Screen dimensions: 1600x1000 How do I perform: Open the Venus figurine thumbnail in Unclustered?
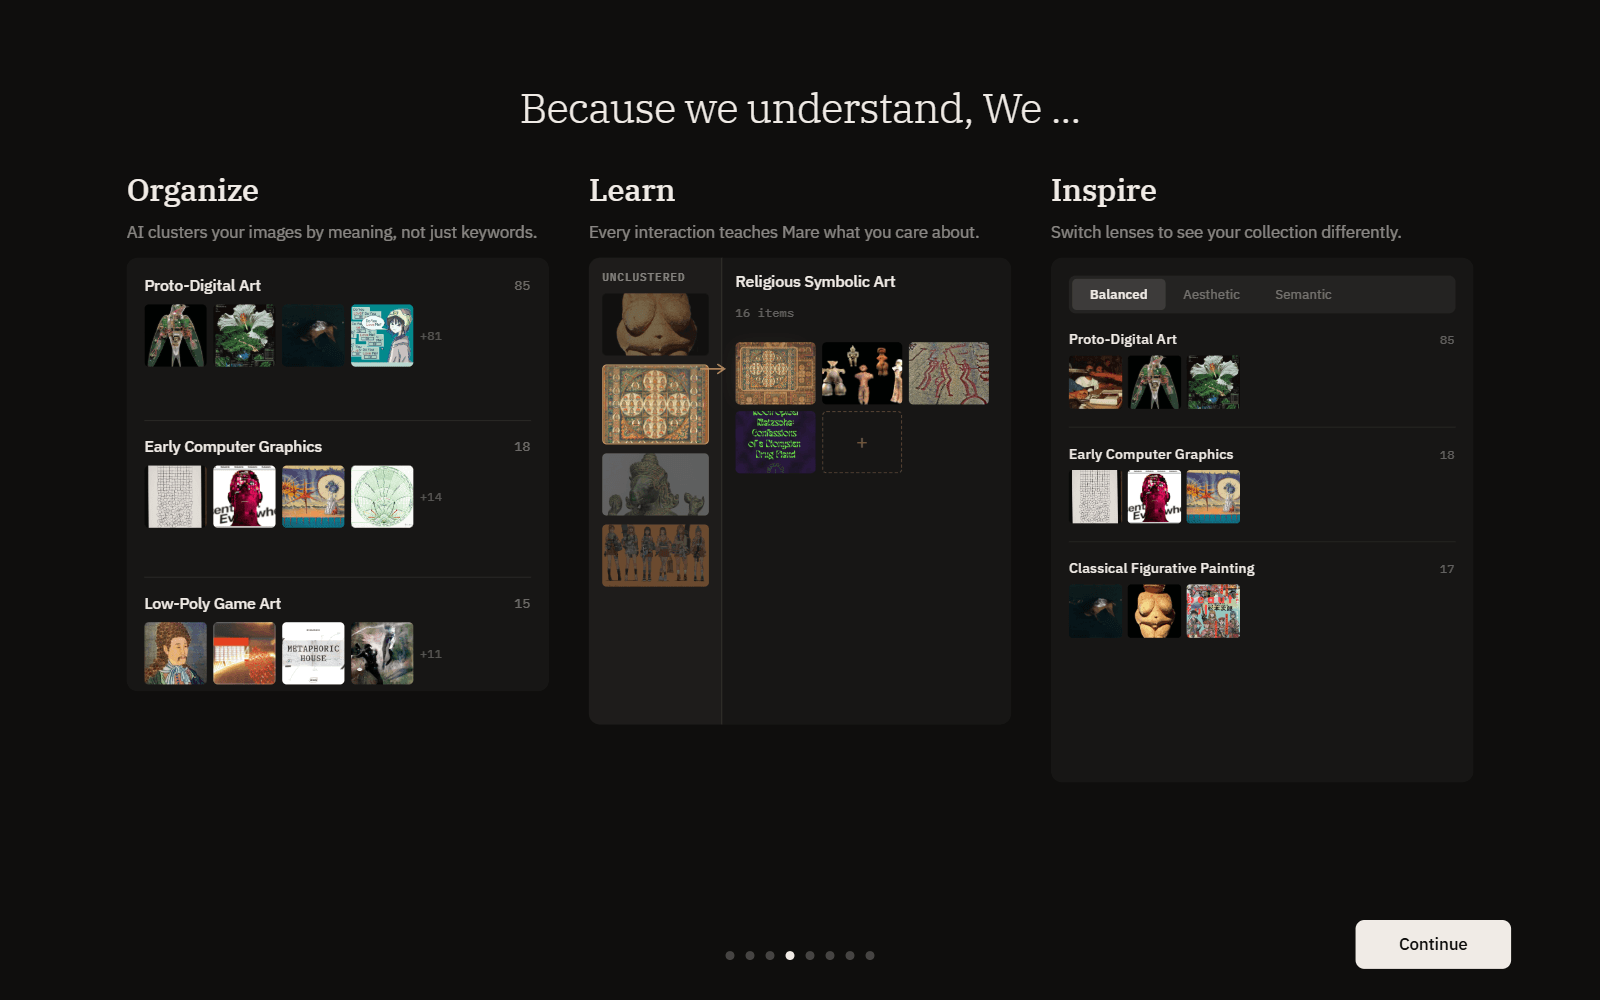pyautogui.click(x=655, y=324)
